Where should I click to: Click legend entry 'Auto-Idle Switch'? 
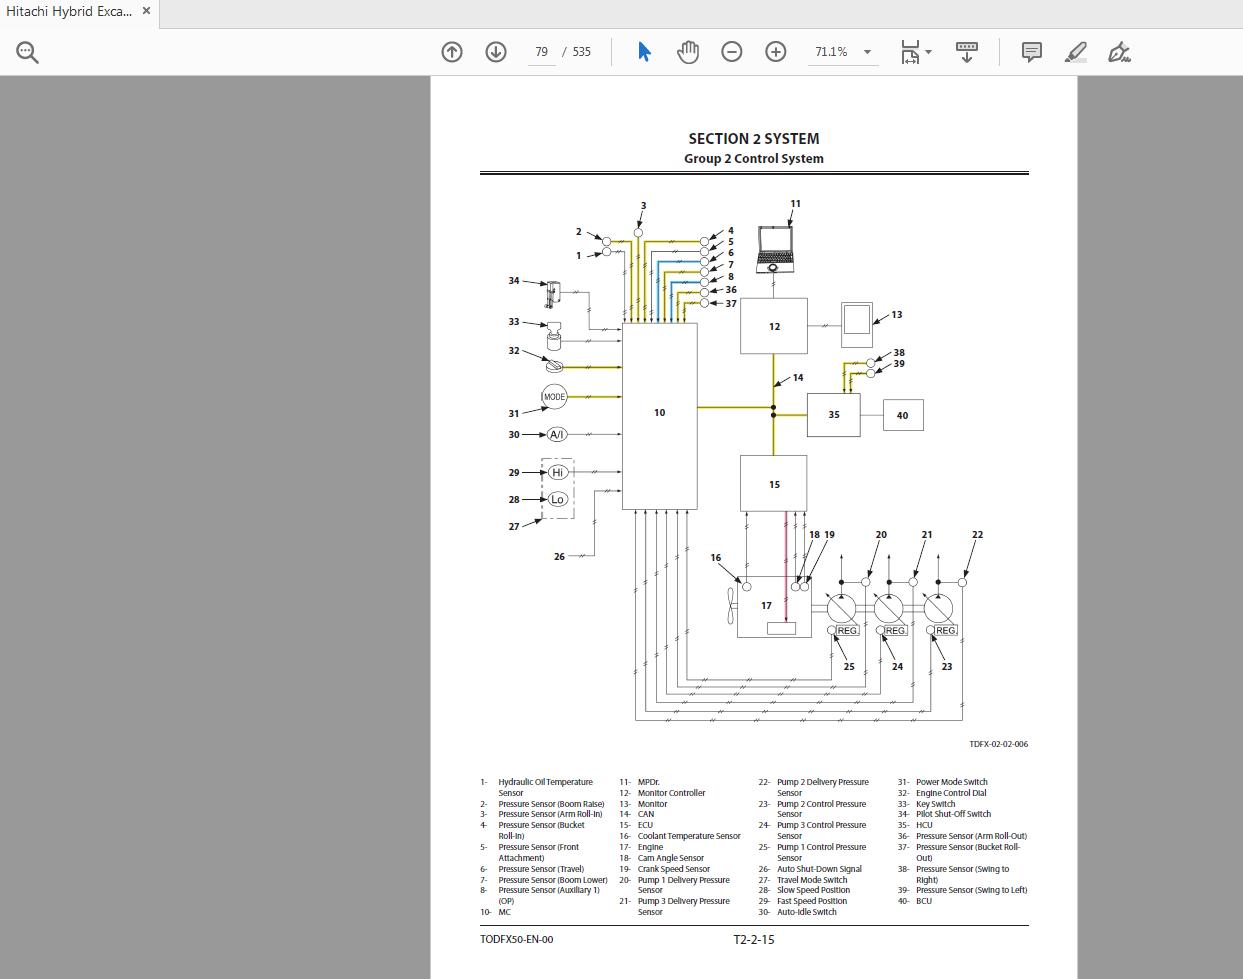point(807,912)
